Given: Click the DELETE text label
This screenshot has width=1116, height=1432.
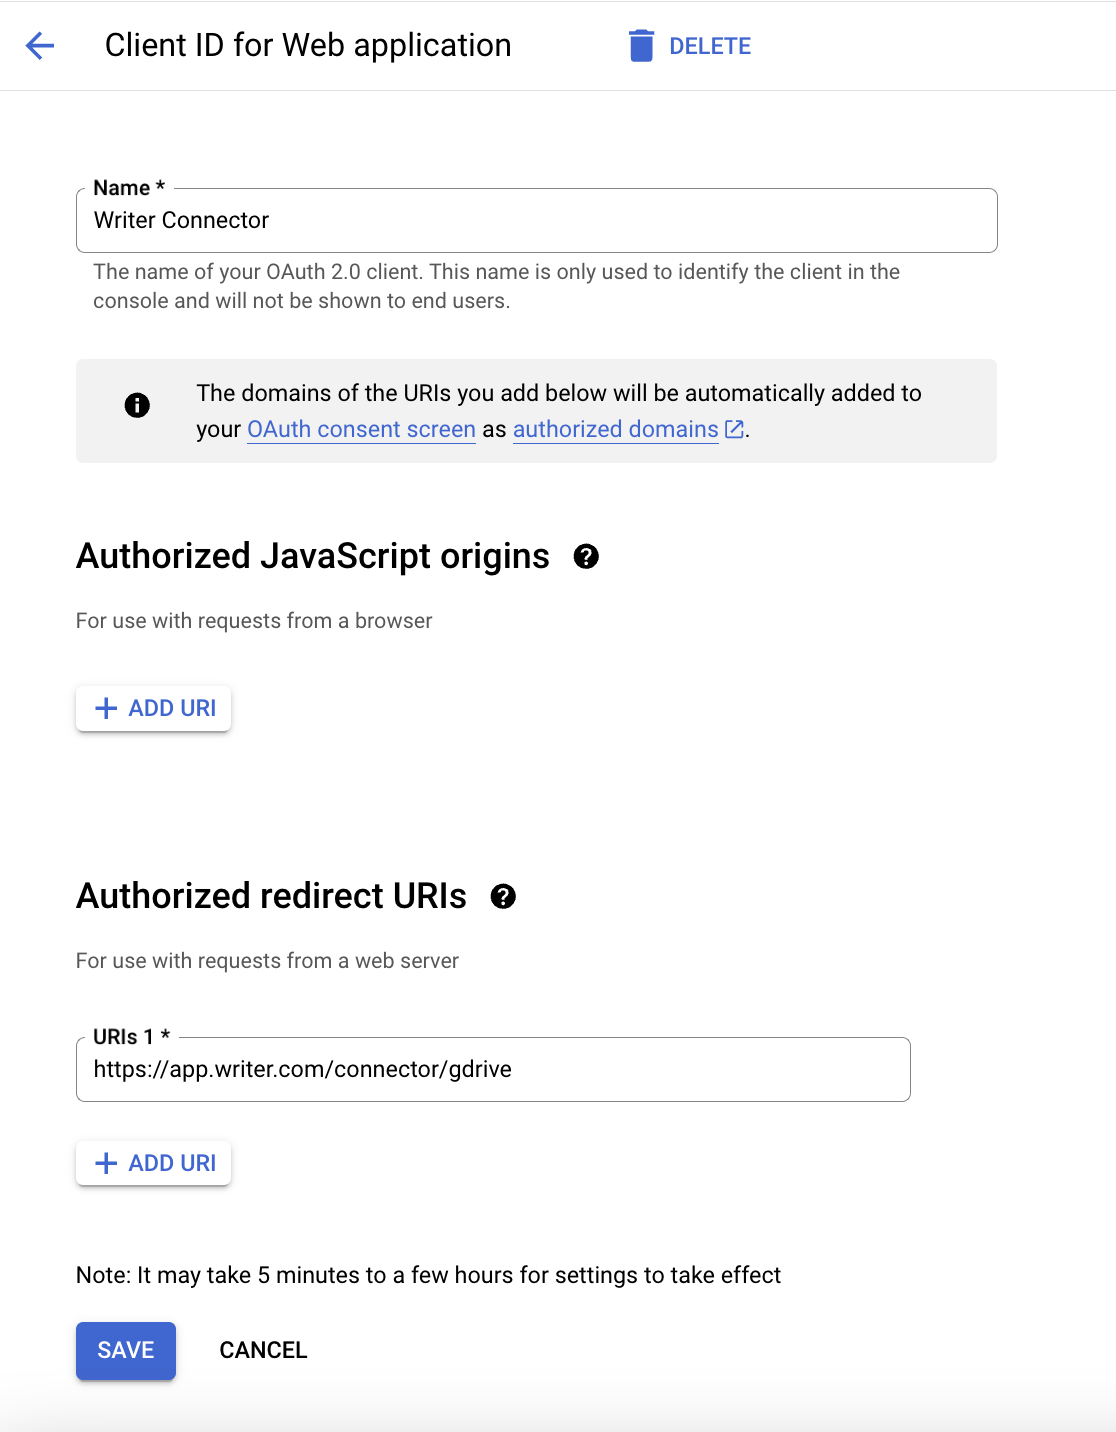Looking at the screenshot, I should (x=710, y=46).
